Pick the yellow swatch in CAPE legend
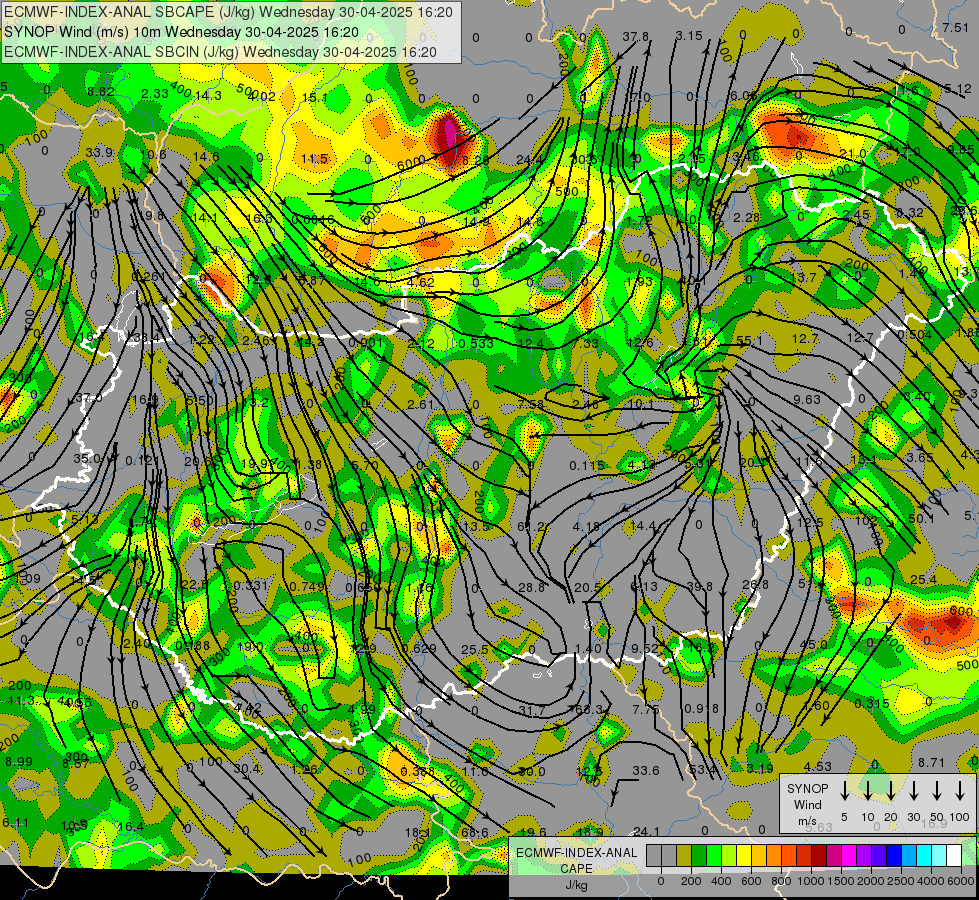Viewport: 979px width, 900px height. pyautogui.click(x=744, y=855)
